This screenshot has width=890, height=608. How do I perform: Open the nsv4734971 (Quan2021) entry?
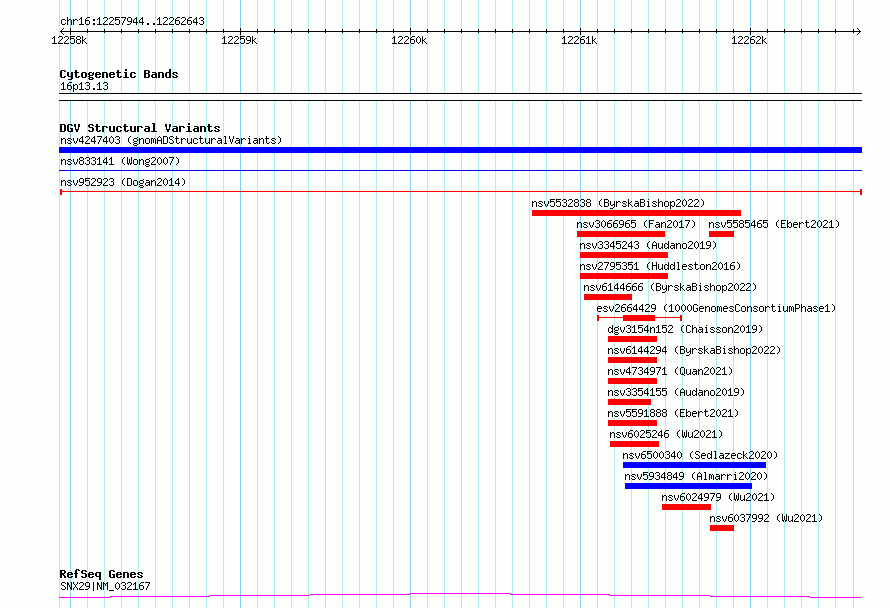(670, 371)
